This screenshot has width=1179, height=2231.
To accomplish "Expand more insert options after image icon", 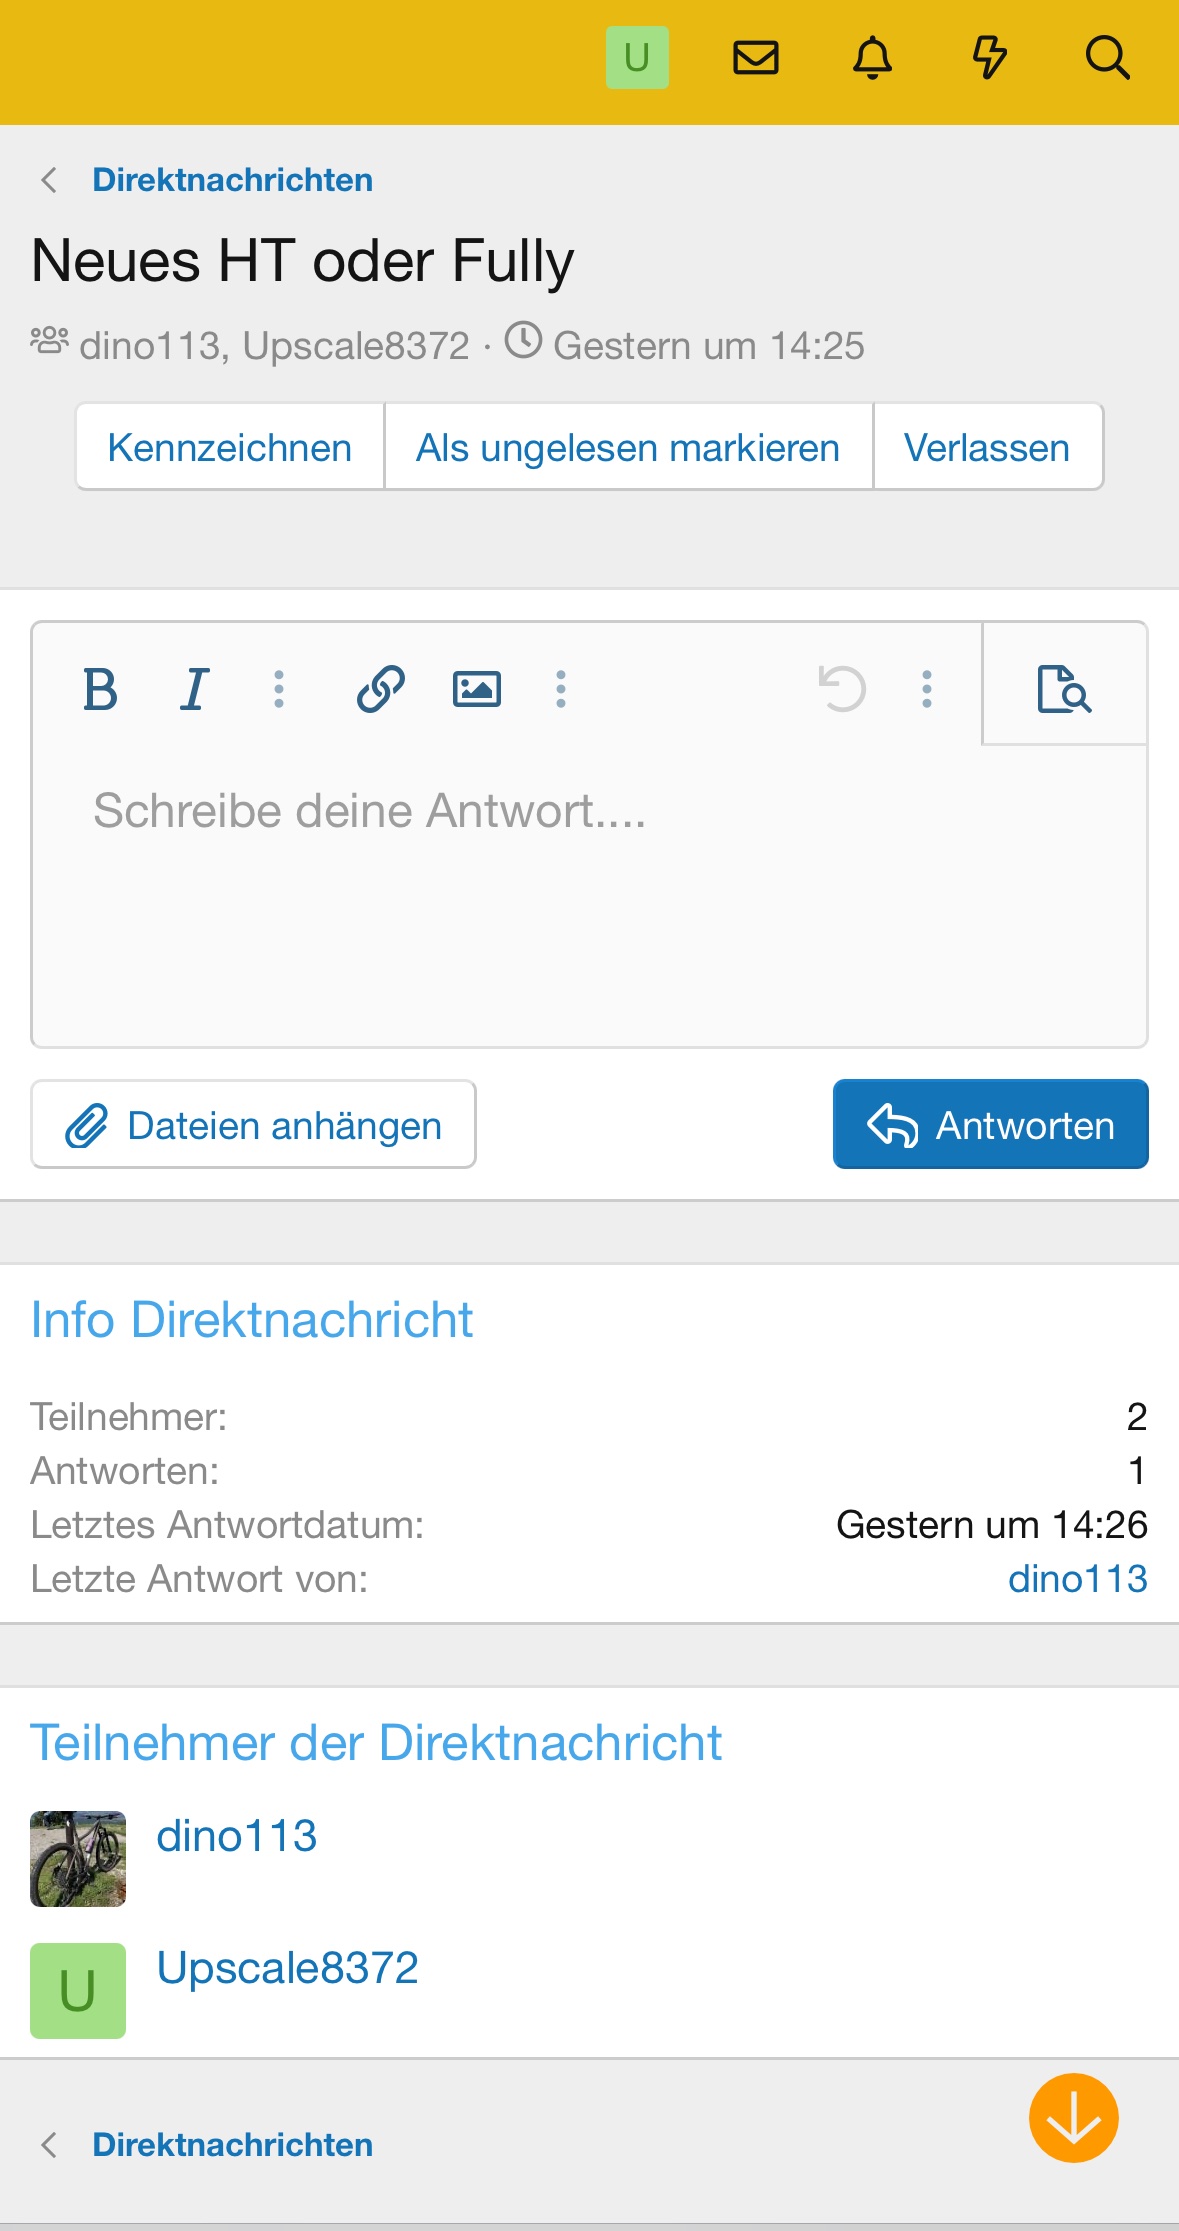I will [x=561, y=689].
